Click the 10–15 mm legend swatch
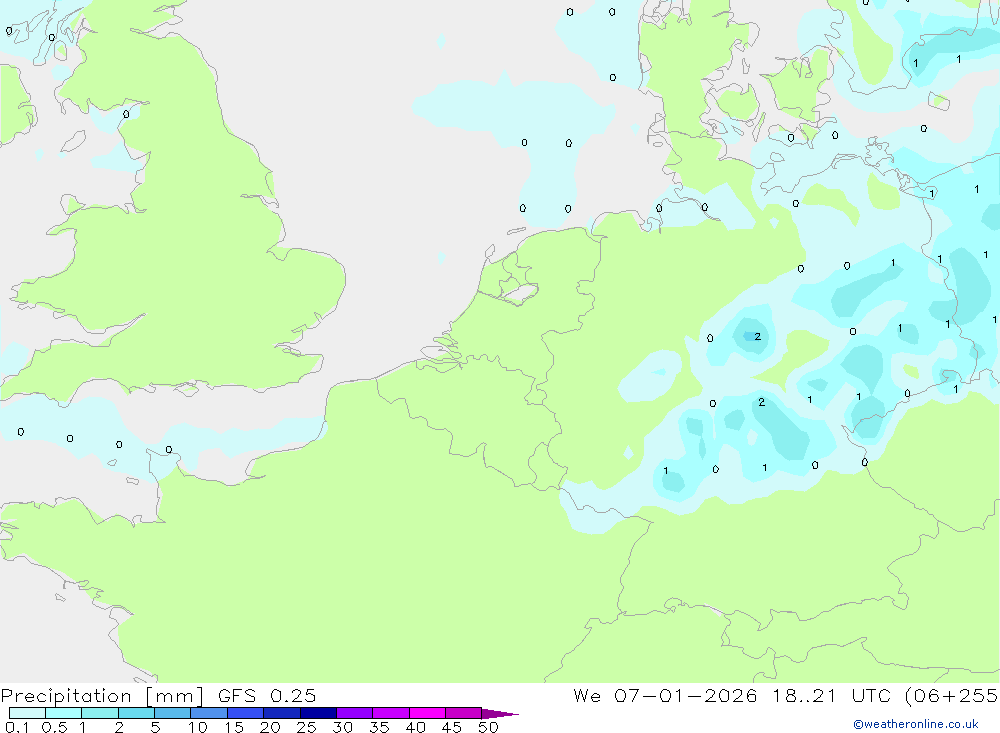Image resolution: width=1000 pixels, height=733 pixels. [209, 713]
